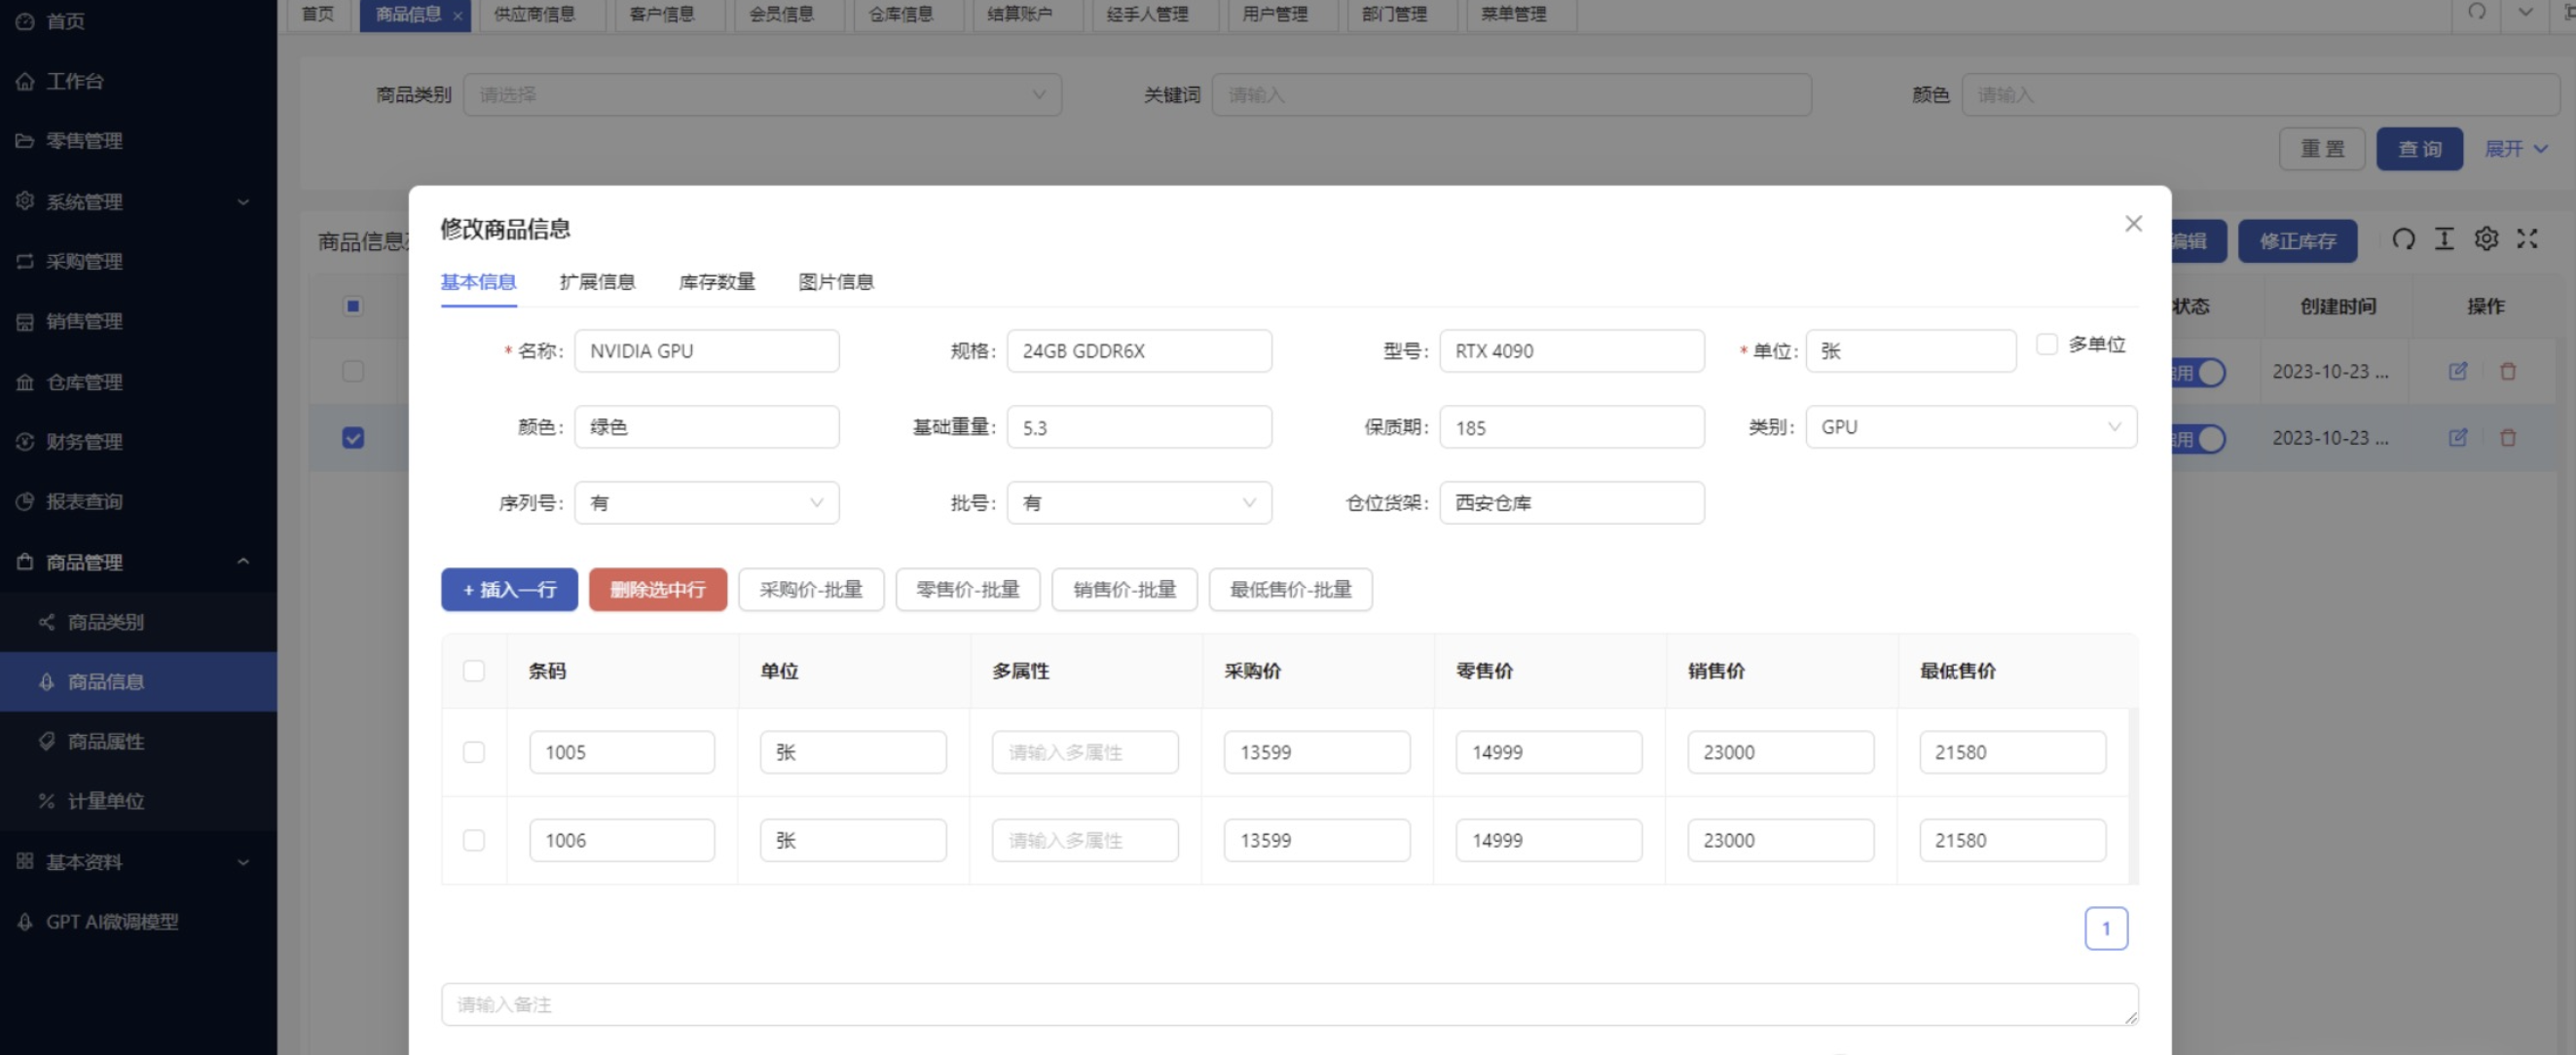Open the 类别 GPU dropdown
This screenshot has height=1055, width=2576.
1971,427
